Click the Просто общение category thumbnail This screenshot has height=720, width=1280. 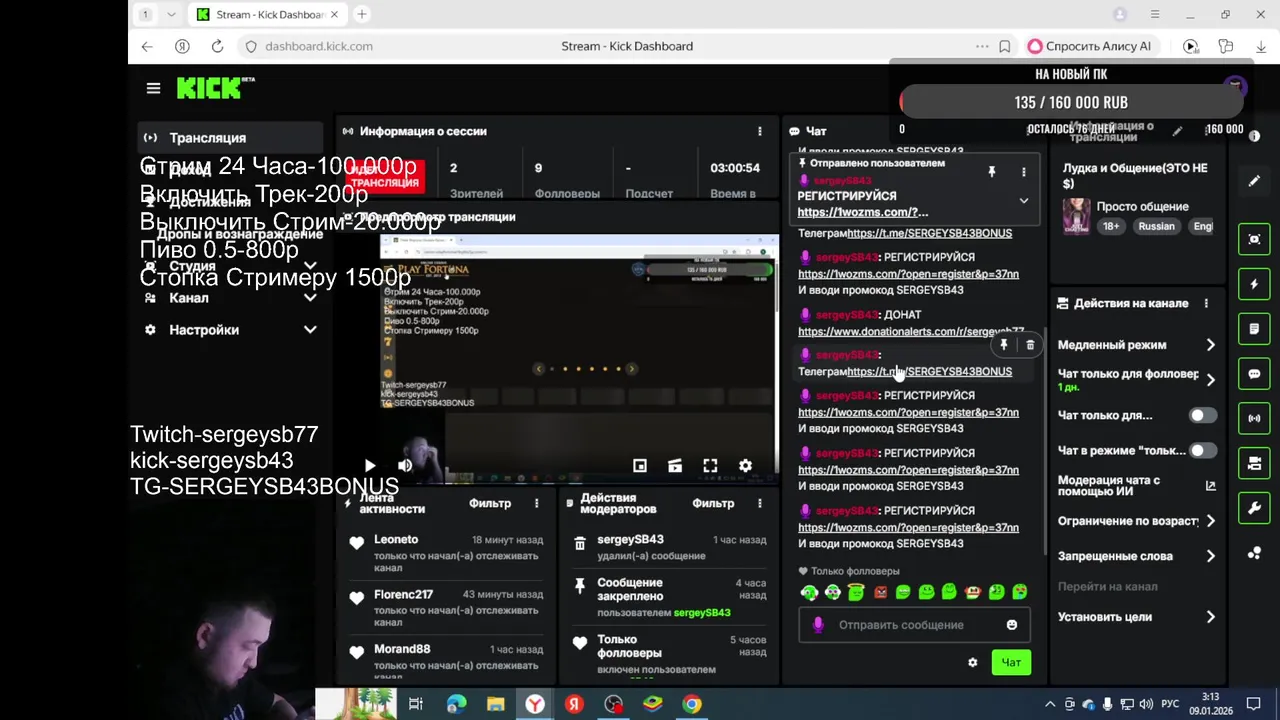1076,215
